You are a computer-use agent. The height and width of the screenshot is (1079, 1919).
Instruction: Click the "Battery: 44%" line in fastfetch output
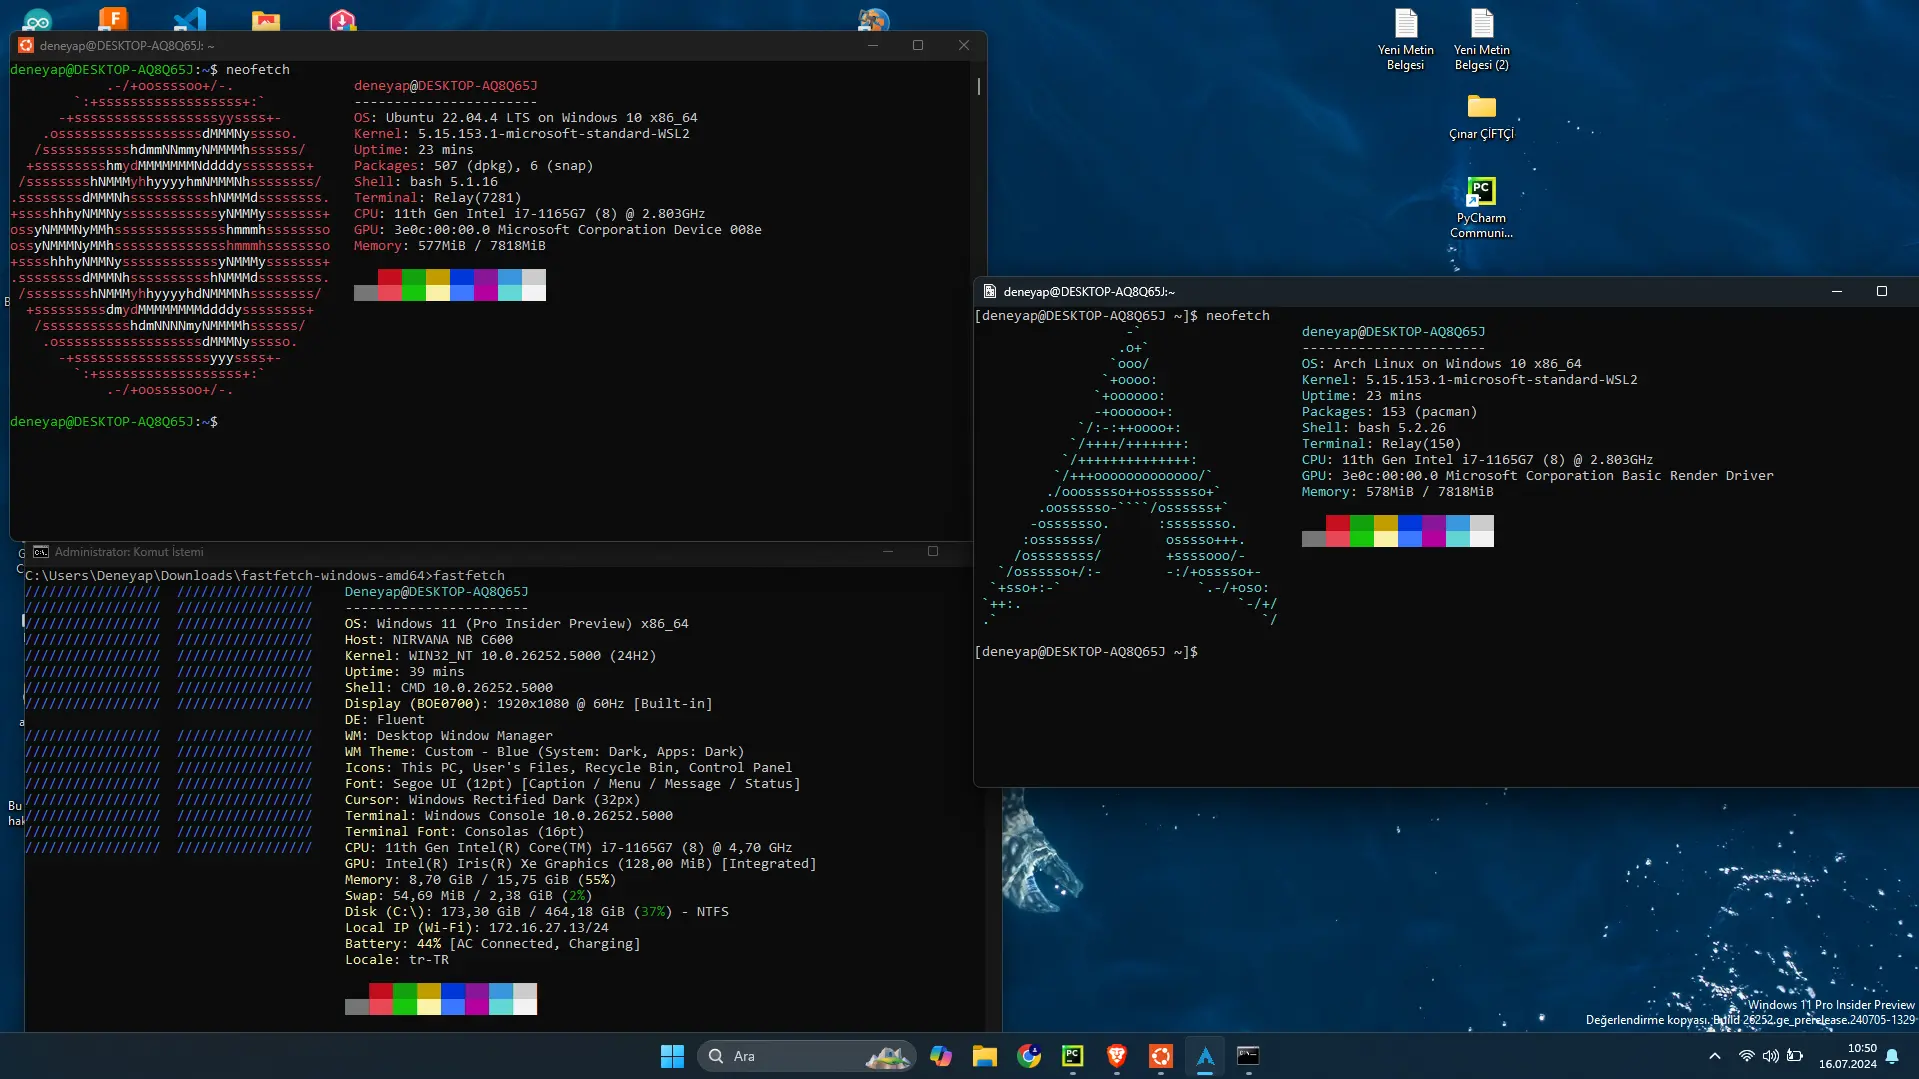click(493, 944)
